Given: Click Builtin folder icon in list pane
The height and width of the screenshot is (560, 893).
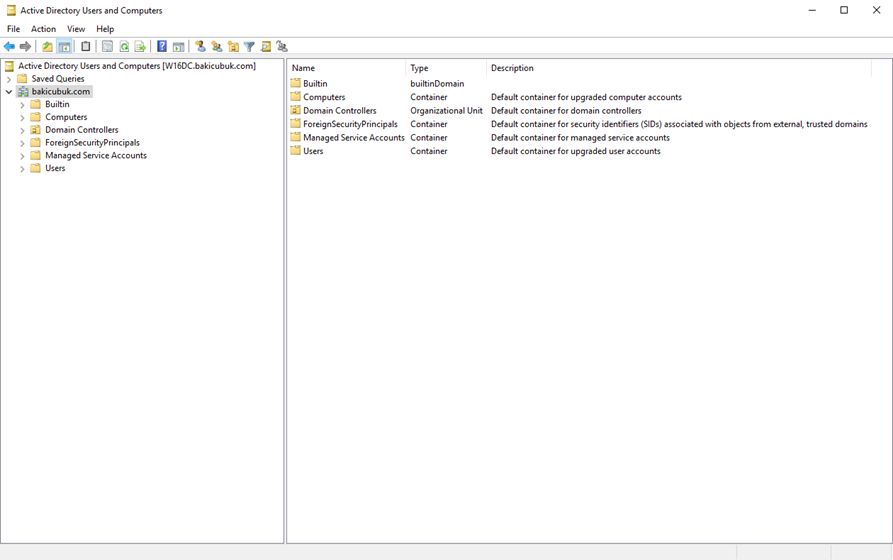Looking at the screenshot, I should (295, 83).
